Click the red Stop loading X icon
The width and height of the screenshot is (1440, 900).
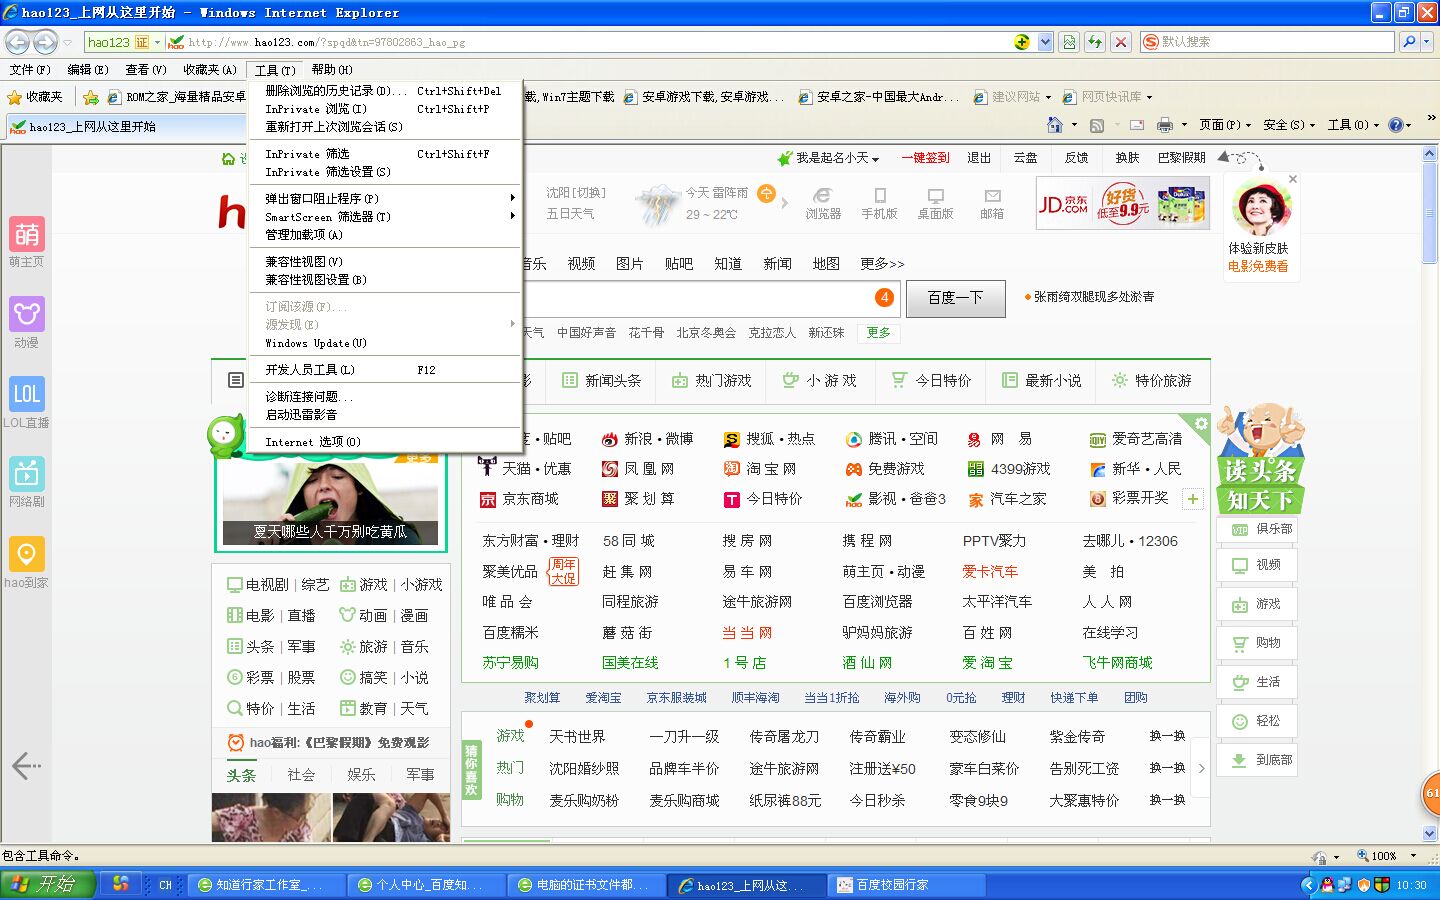(1121, 42)
